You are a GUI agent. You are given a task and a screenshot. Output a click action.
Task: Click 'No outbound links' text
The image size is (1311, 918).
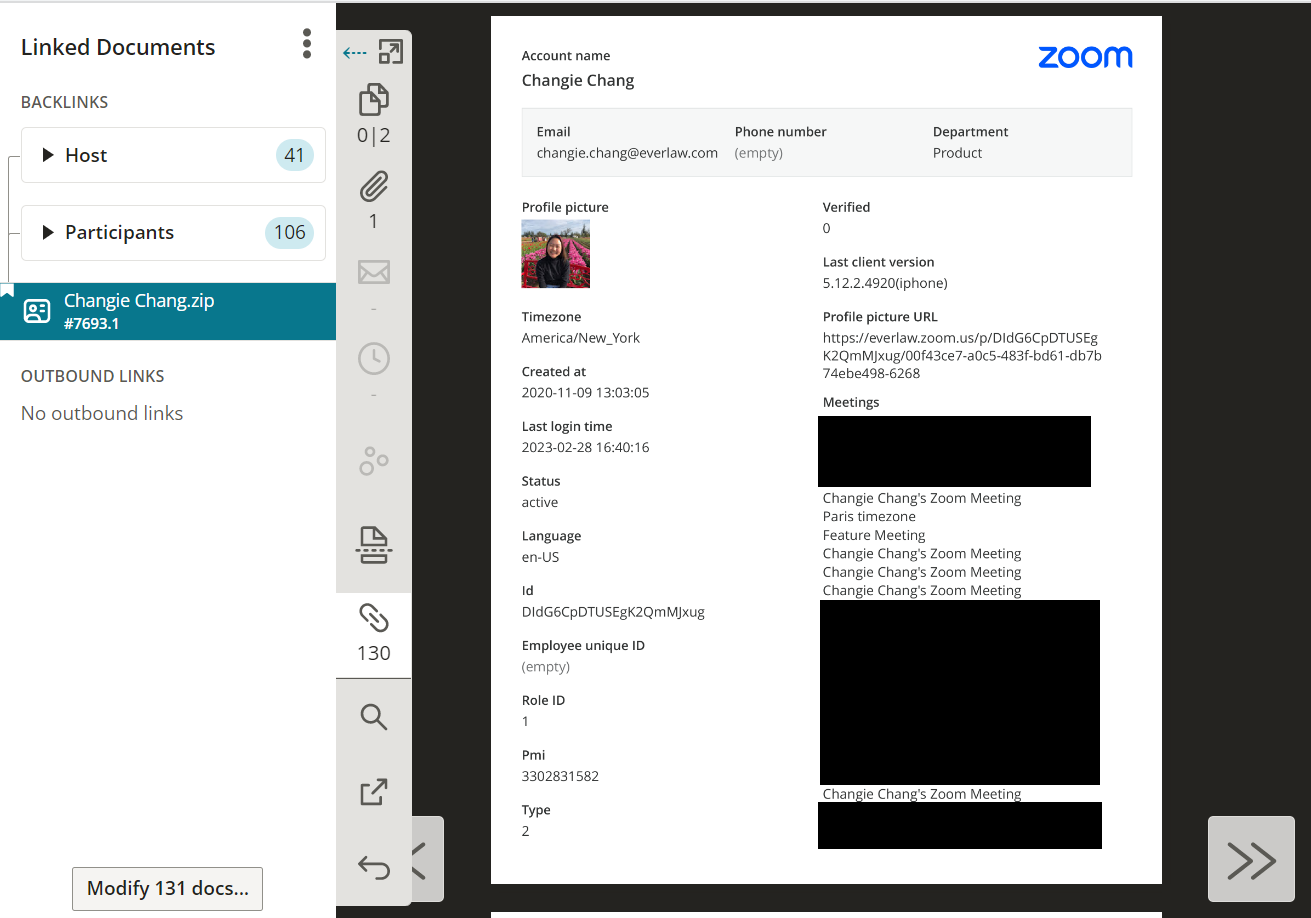pyautogui.click(x=102, y=413)
